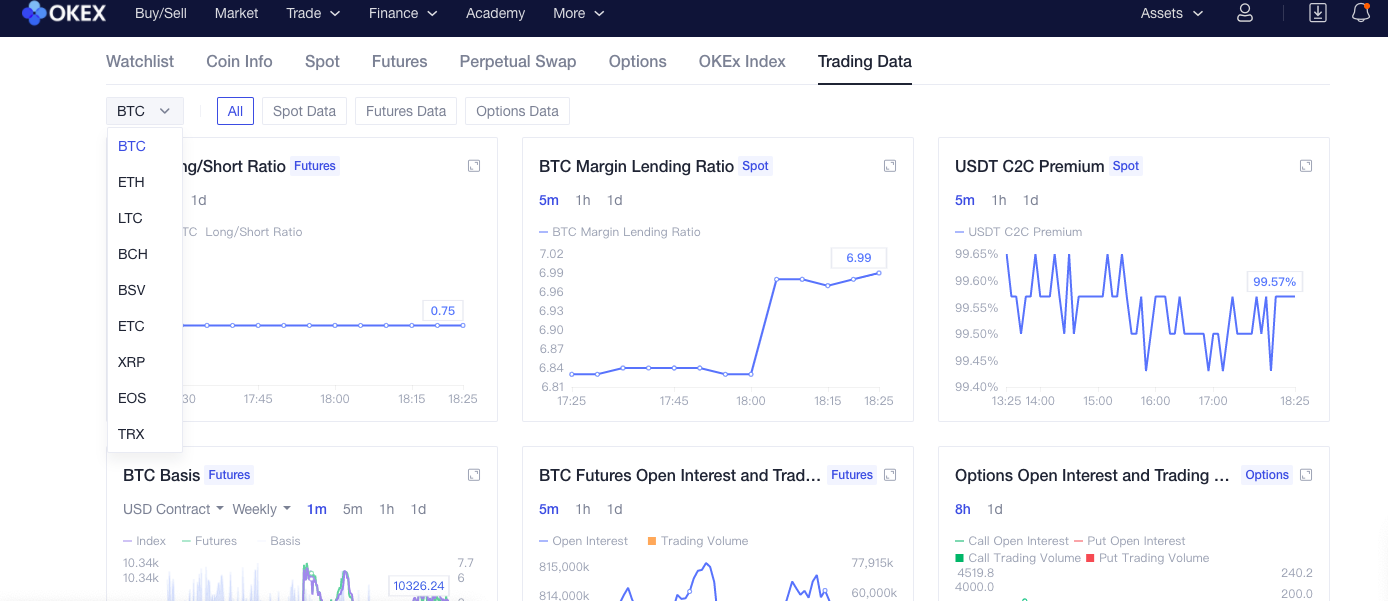Toggle the Trading Volume legend series
The image size is (1388, 601).
click(697, 541)
